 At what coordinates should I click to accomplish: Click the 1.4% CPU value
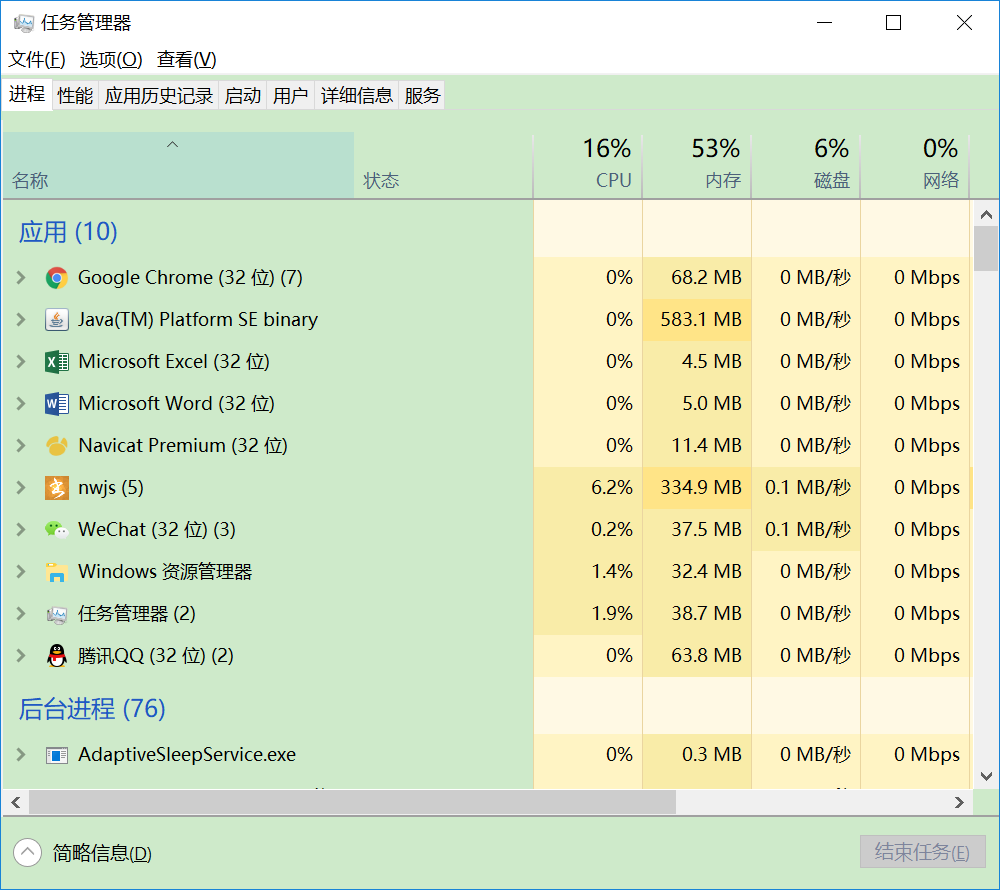point(612,572)
